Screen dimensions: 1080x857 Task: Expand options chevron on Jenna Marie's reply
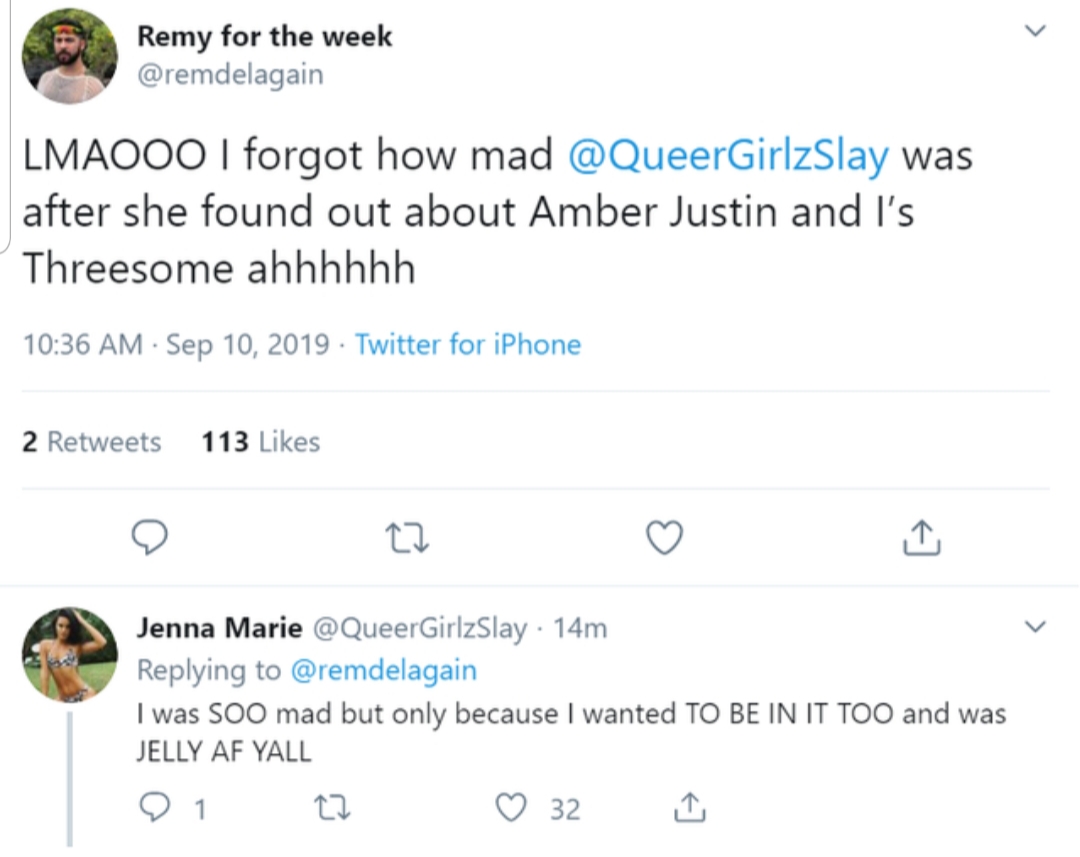(1035, 626)
